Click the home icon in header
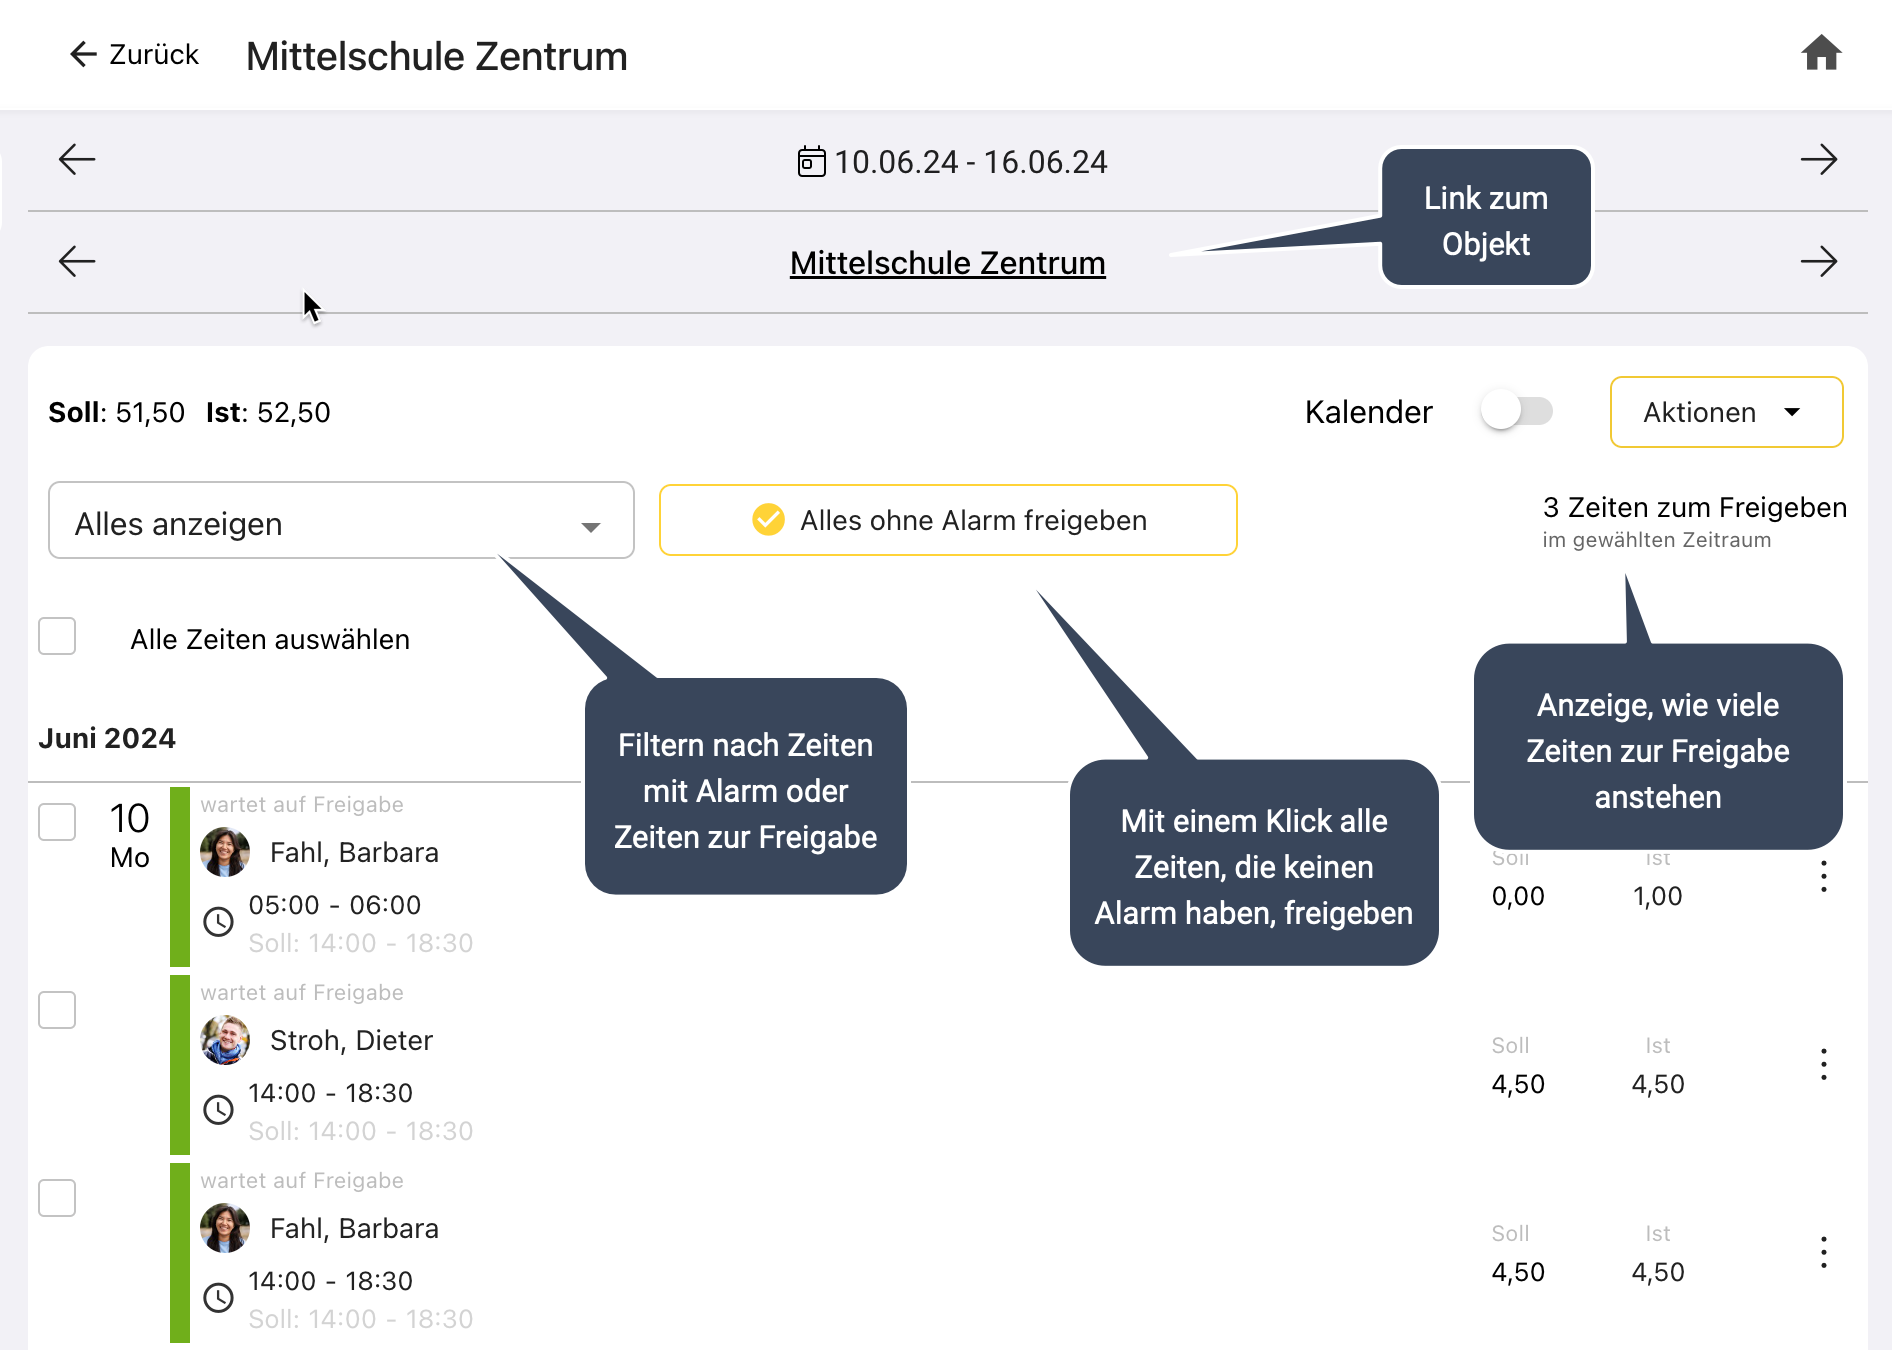Screen dimensions: 1892x1350 [x=1821, y=53]
